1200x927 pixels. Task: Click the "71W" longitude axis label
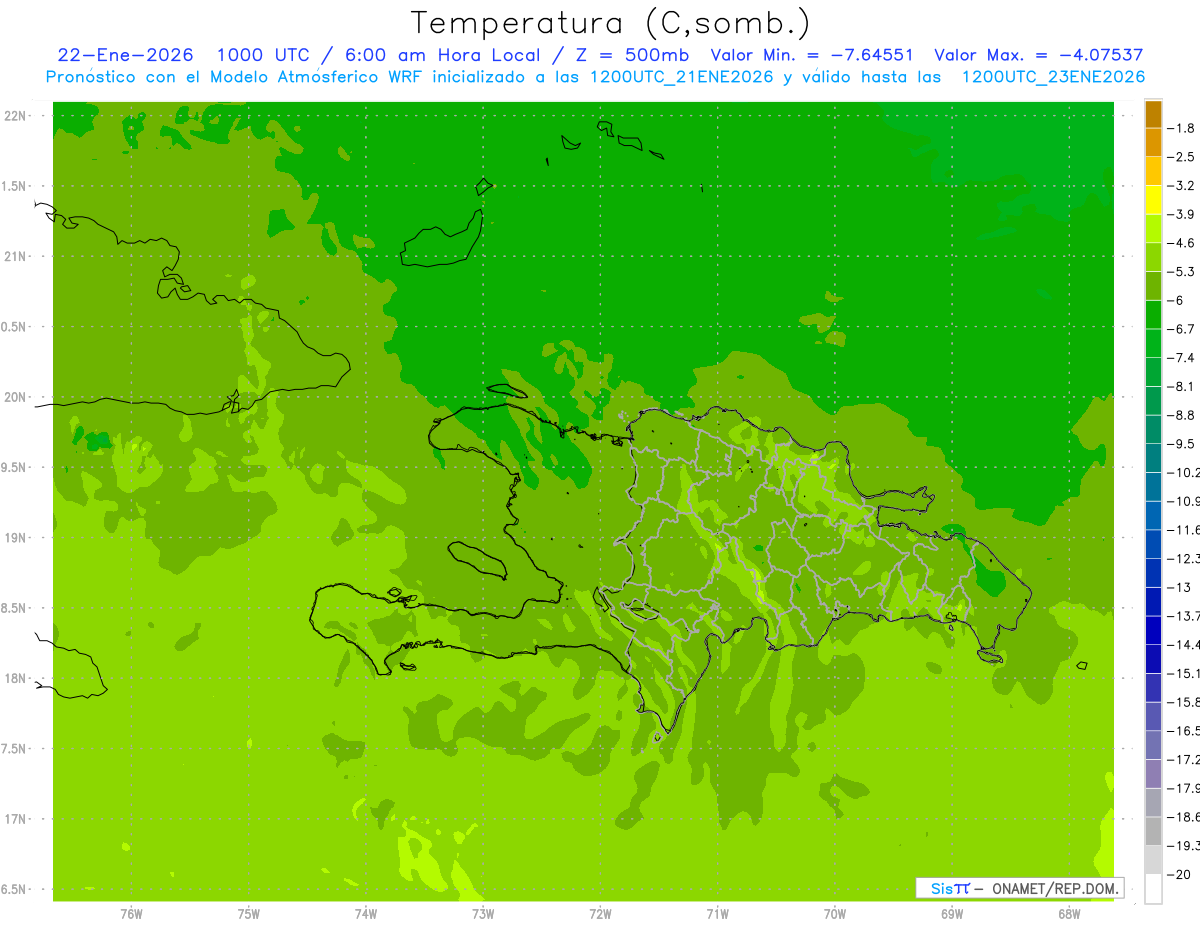coord(717,914)
